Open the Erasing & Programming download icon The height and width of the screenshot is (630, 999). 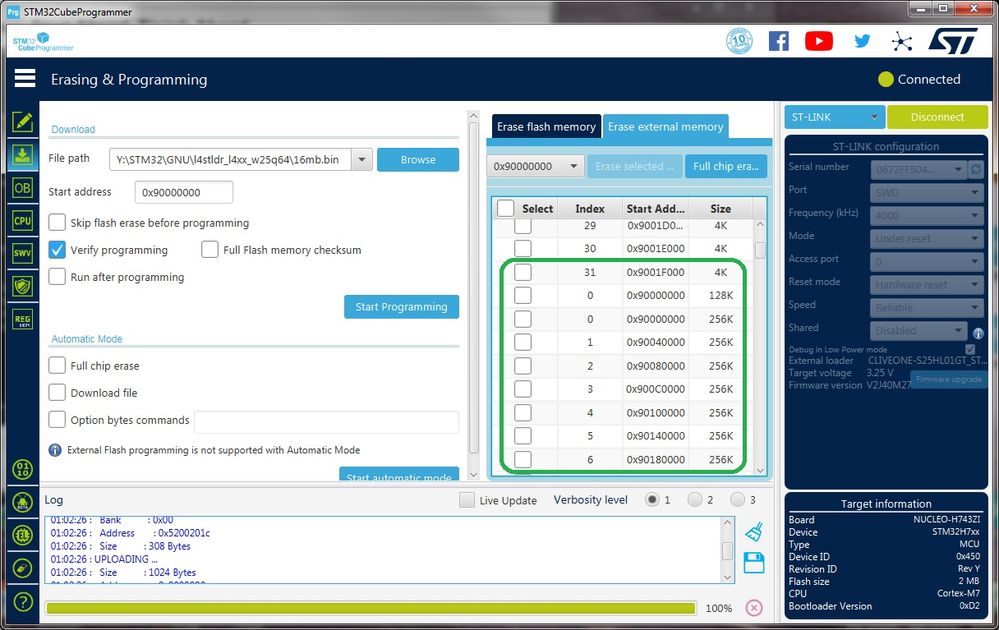(x=22, y=154)
